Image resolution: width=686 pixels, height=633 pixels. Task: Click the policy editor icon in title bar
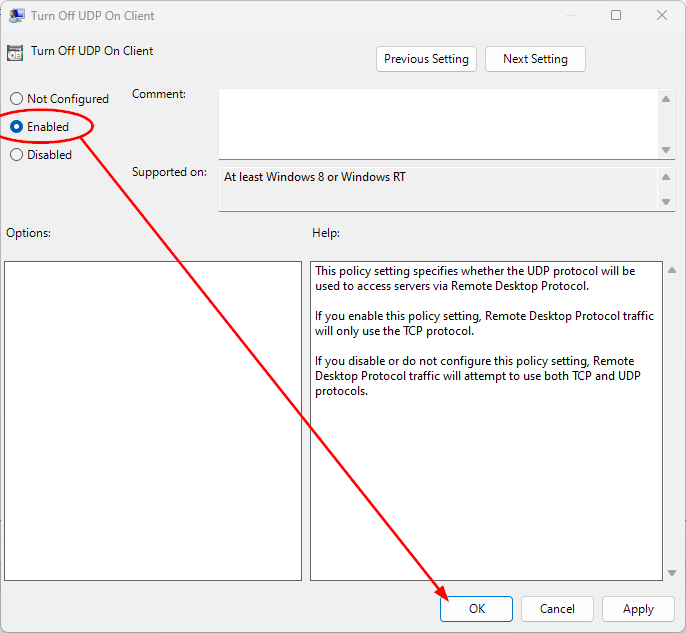tap(17, 16)
